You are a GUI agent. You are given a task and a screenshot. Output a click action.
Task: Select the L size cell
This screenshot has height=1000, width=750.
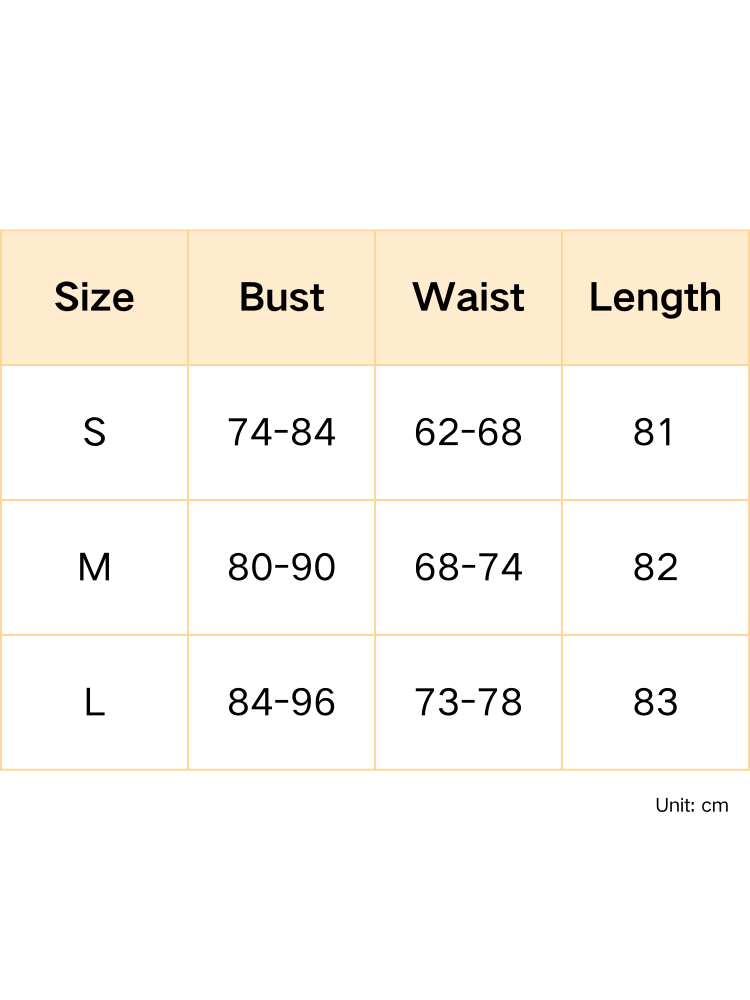pyautogui.click(x=94, y=703)
